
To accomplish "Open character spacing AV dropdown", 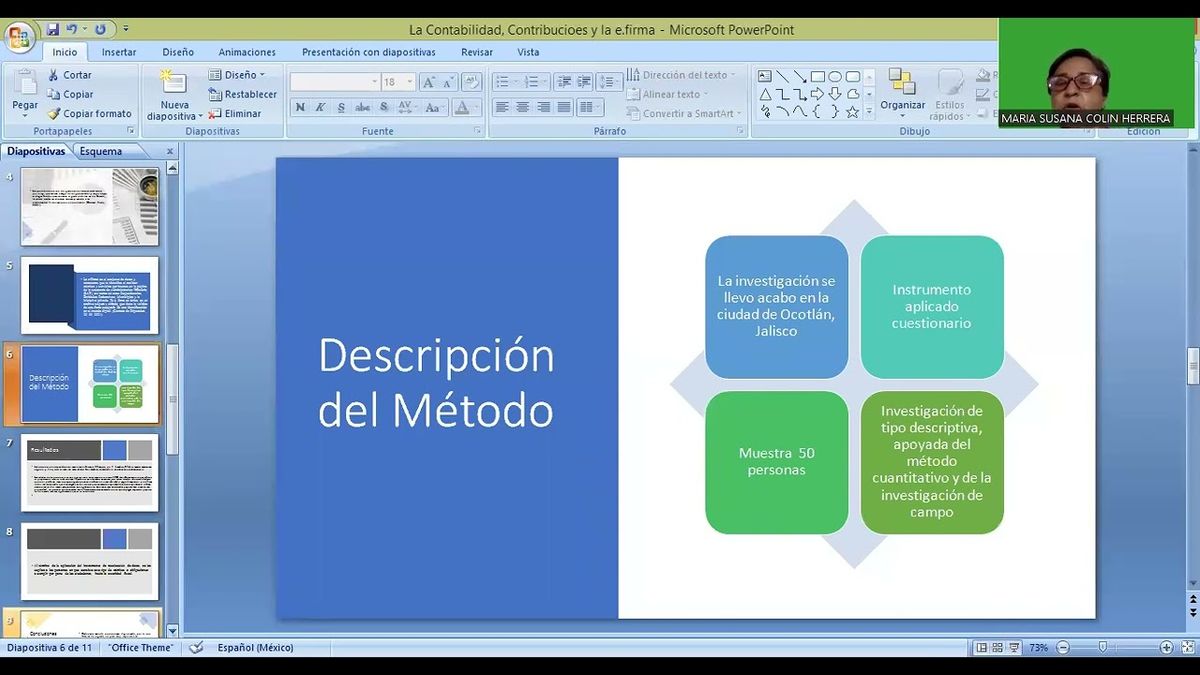I will (408, 107).
